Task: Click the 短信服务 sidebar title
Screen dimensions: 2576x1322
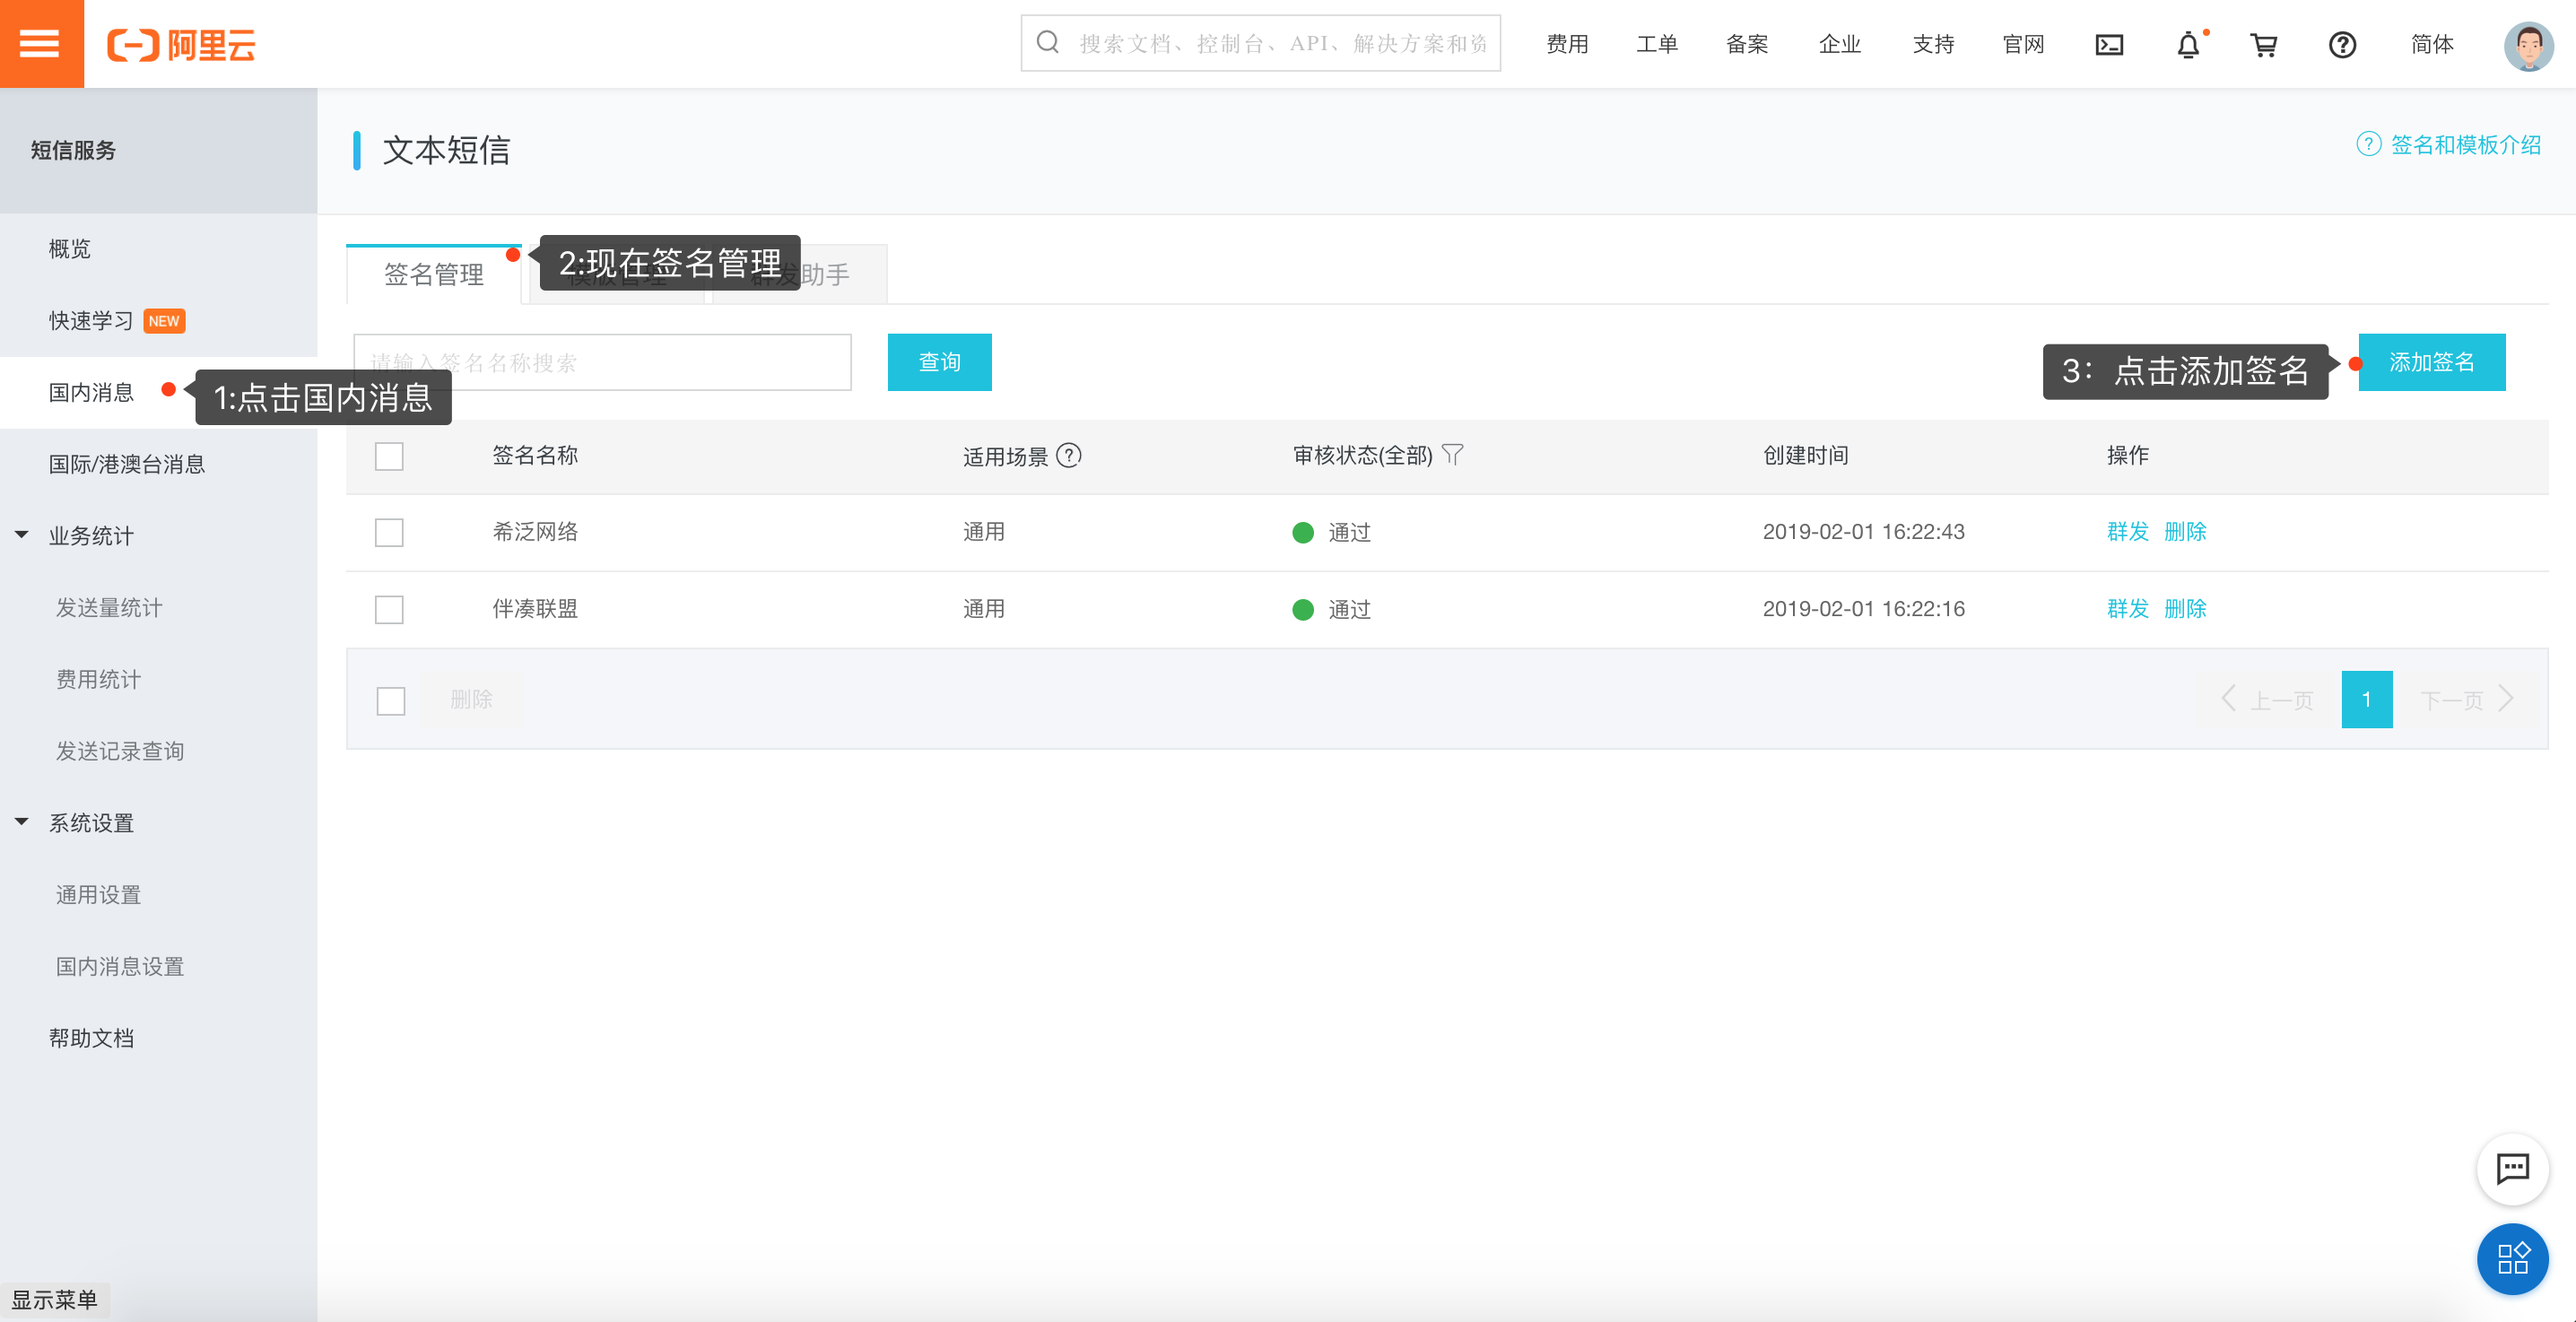Action: coord(73,150)
